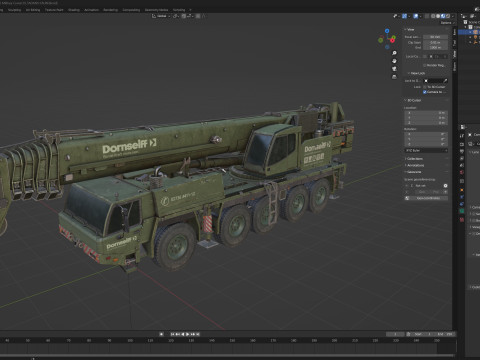
Task: Collapse the View Lock subpanel
Action: click(x=417, y=73)
